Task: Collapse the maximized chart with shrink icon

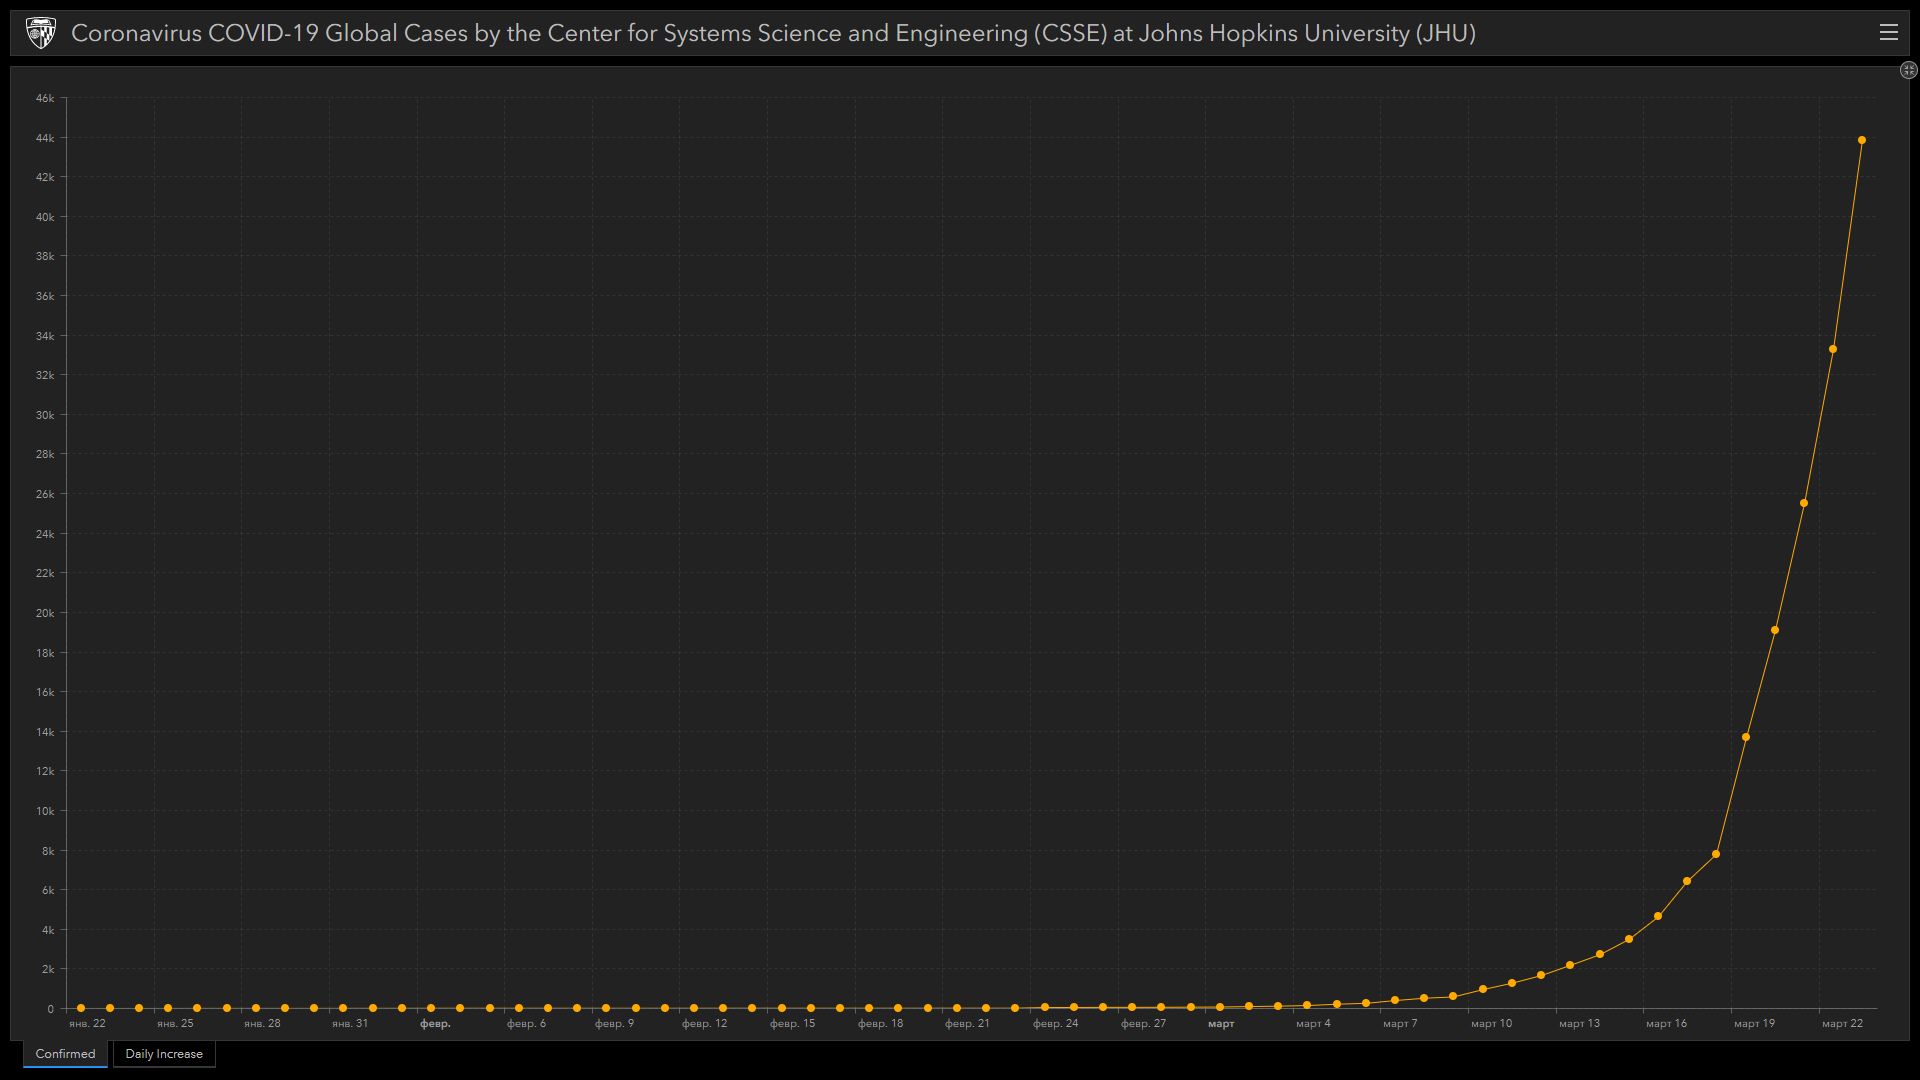Action: 1908,70
